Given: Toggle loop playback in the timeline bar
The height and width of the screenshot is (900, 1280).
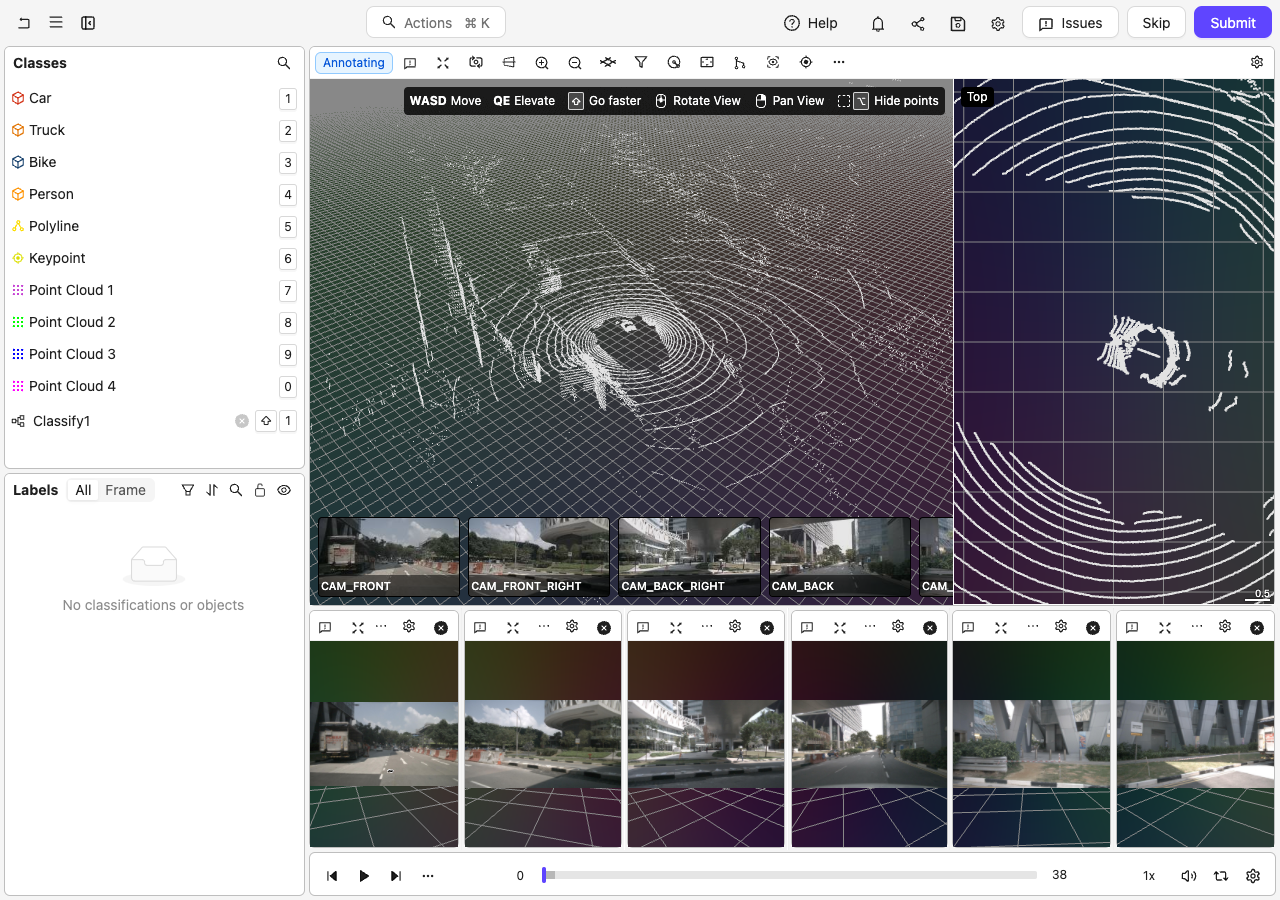Looking at the screenshot, I should pos(1221,876).
